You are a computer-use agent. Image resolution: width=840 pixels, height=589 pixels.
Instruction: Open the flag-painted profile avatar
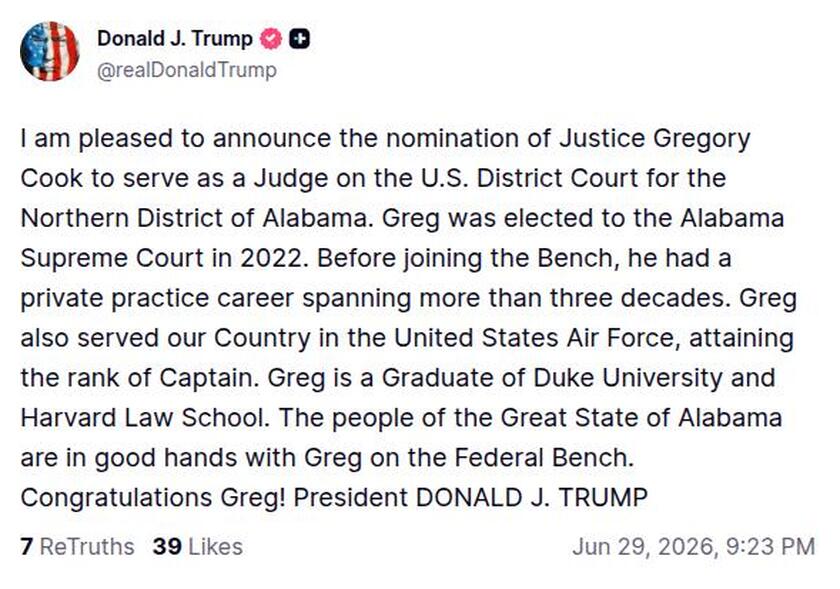coord(49,51)
